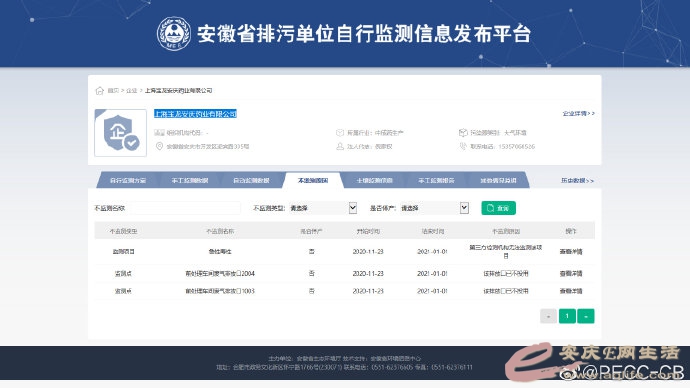Click the pollution source type icon

click(x=463, y=132)
